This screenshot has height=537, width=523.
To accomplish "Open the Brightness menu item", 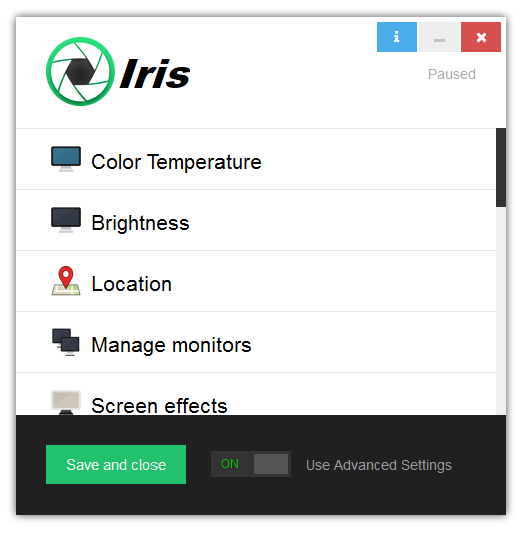I will [x=256, y=220].
